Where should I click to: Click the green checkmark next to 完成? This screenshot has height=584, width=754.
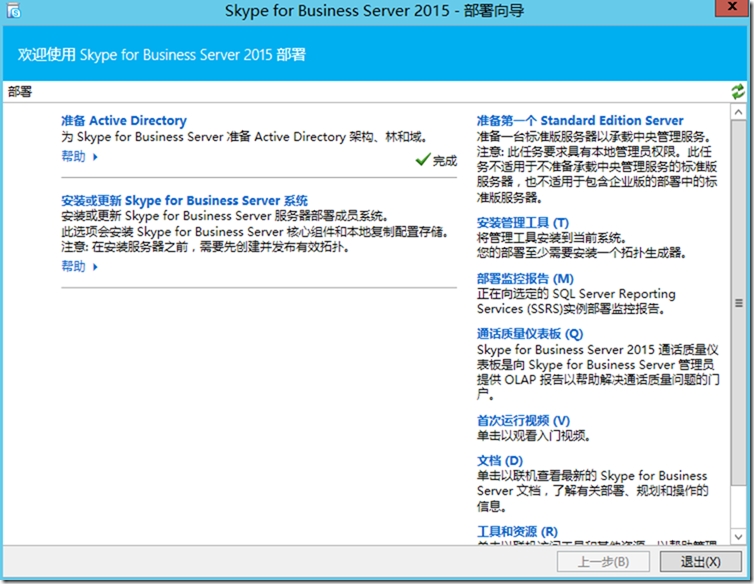coord(423,159)
